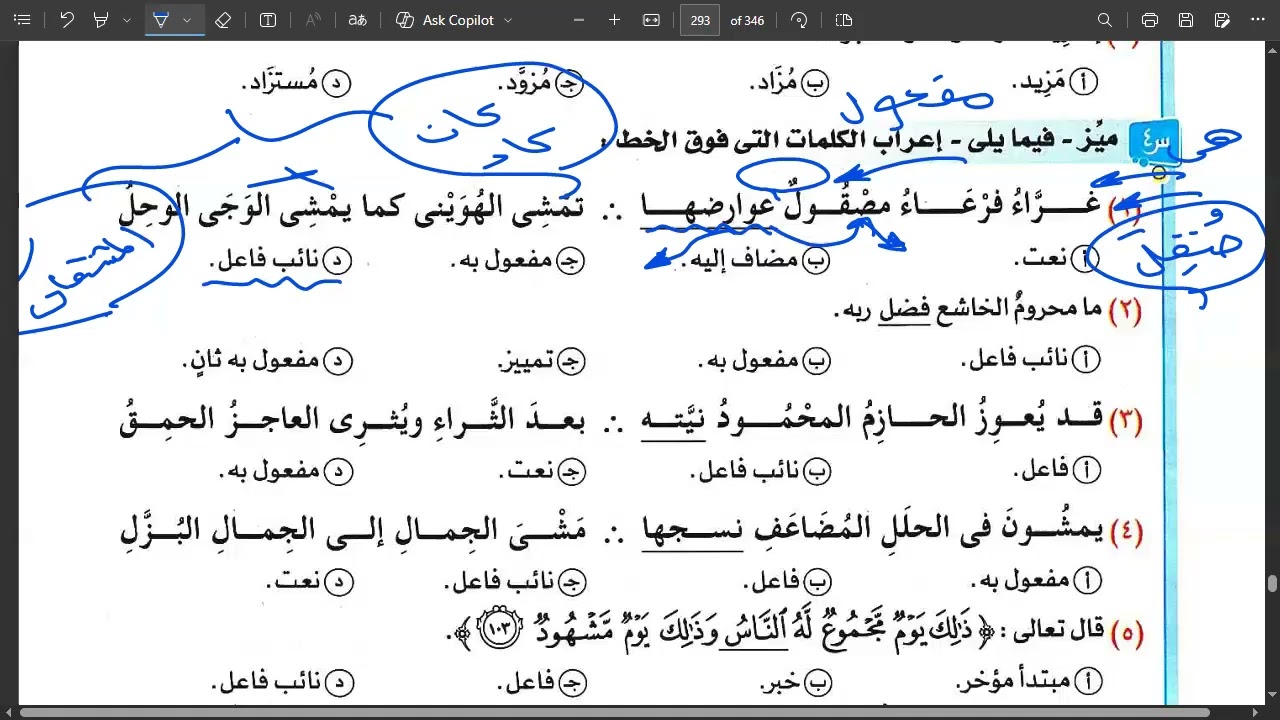The width and height of the screenshot is (1280, 720).
Task: Rotate the PDF page
Action: (798, 20)
